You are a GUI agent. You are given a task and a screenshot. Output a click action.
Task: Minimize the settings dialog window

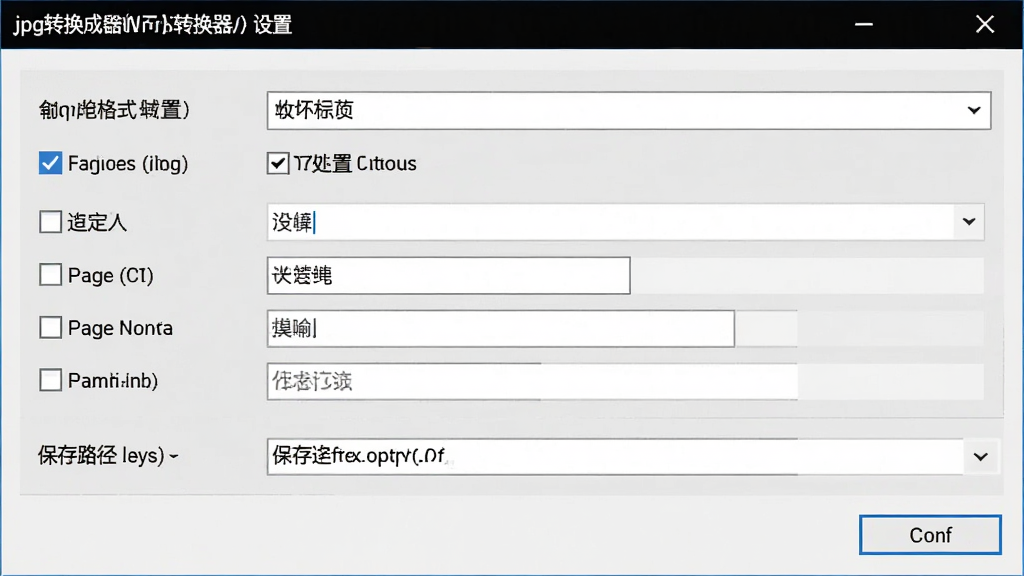864,24
